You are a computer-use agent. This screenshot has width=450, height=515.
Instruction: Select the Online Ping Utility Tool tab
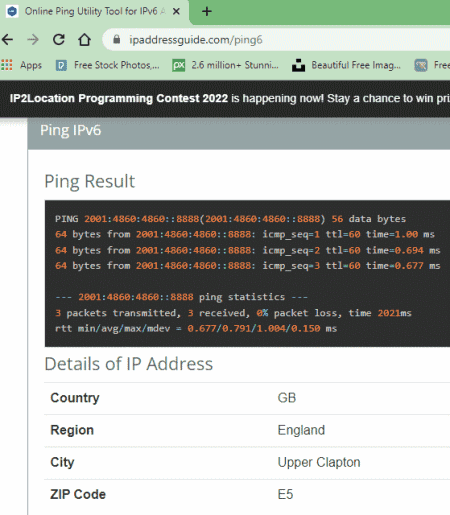click(x=95, y=11)
